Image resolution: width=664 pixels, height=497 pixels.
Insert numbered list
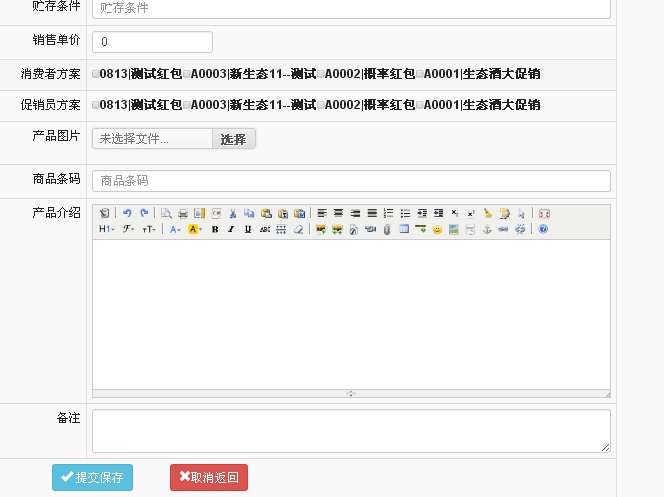(389, 213)
